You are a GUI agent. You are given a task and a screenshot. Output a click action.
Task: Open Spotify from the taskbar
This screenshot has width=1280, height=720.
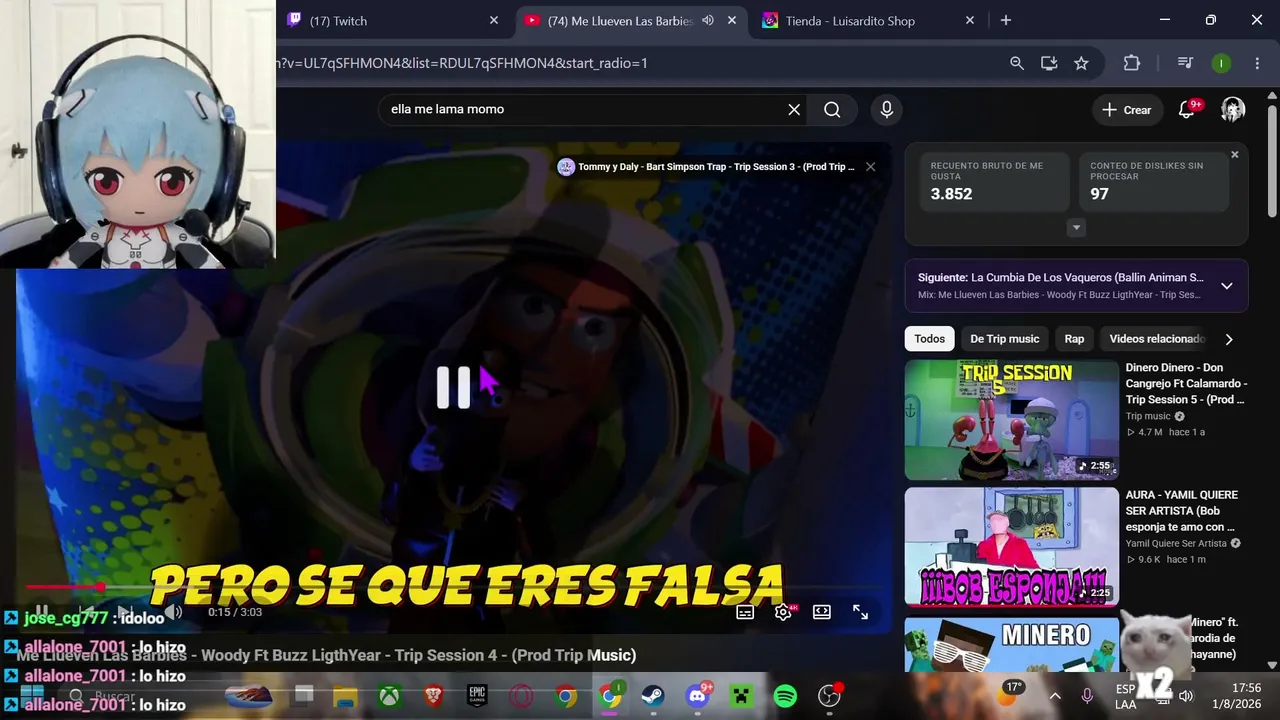tap(785, 696)
